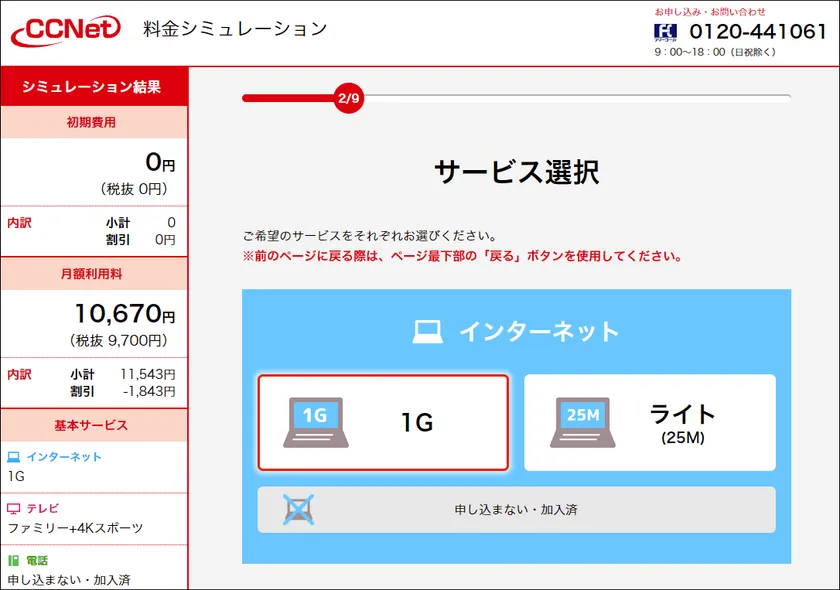
Task: Choose 申し込まない・加入済 for internet
Action: (x=516, y=509)
